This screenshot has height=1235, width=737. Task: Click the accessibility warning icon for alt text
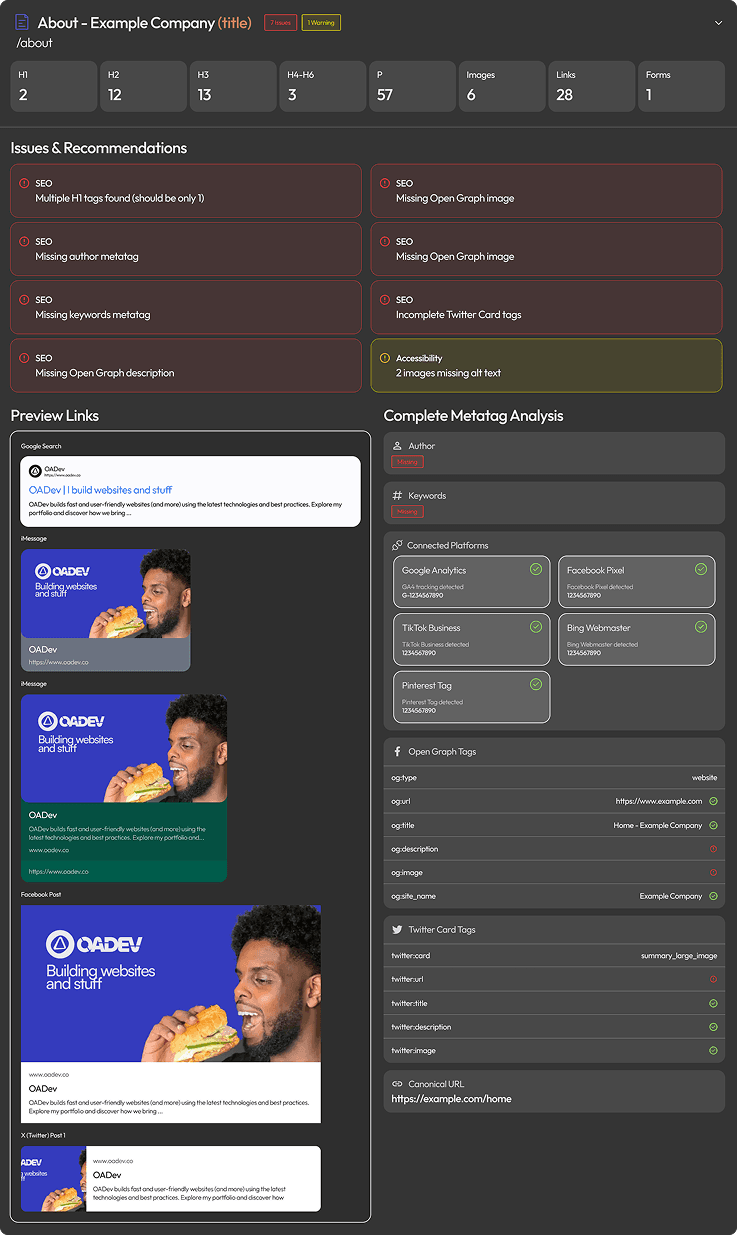(x=385, y=358)
